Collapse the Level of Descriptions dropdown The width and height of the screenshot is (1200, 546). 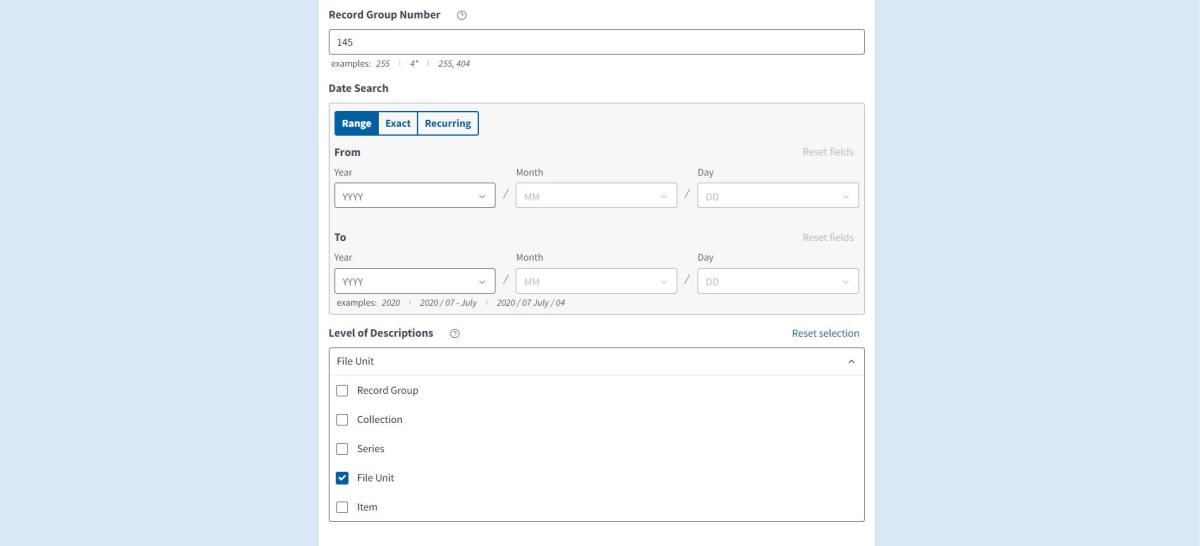coord(850,362)
